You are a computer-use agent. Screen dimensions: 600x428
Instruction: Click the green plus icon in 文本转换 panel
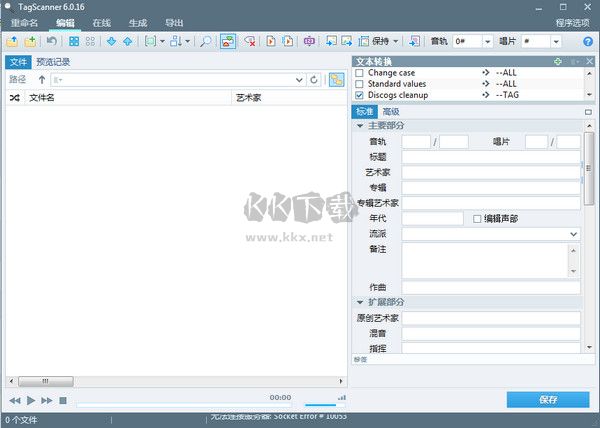pos(558,62)
